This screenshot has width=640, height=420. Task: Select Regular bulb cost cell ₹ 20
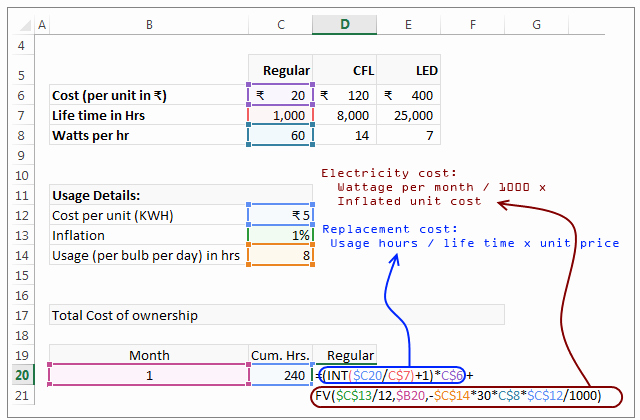(280, 95)
